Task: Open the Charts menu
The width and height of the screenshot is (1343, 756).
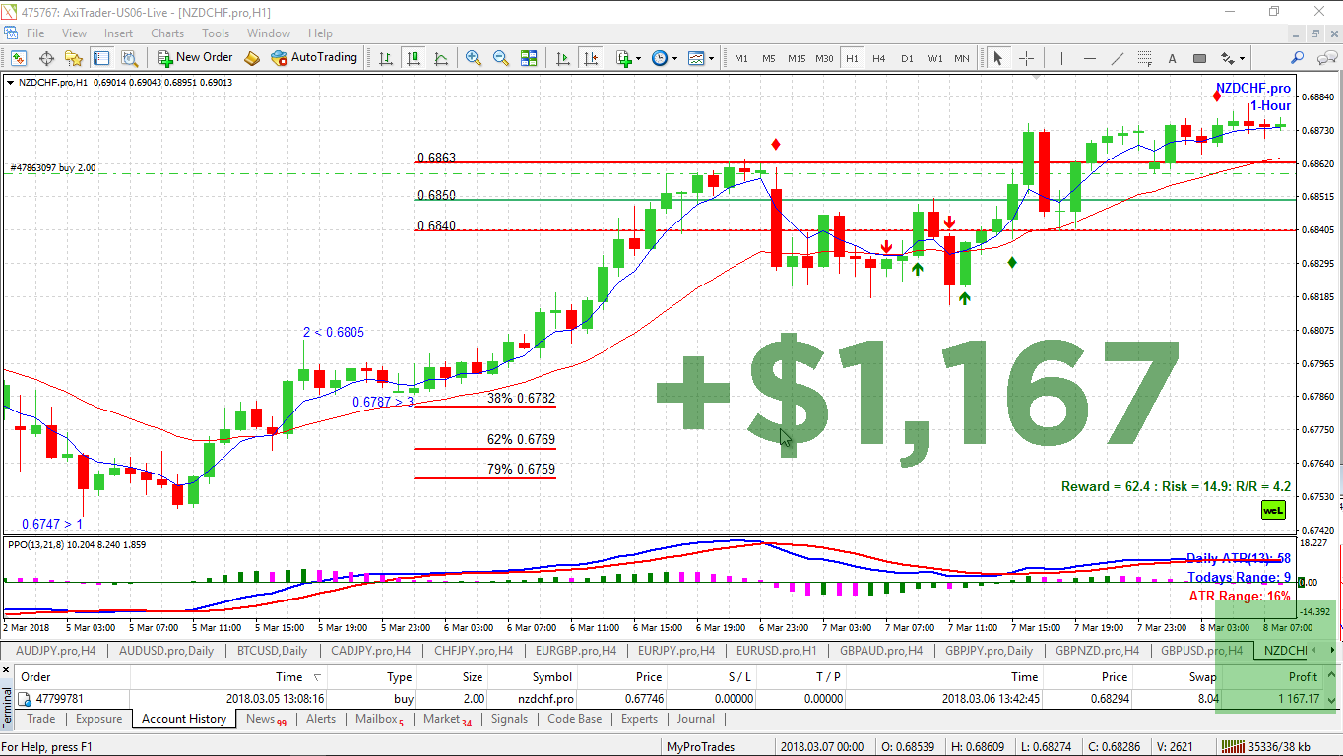Action: pos(168,33)
